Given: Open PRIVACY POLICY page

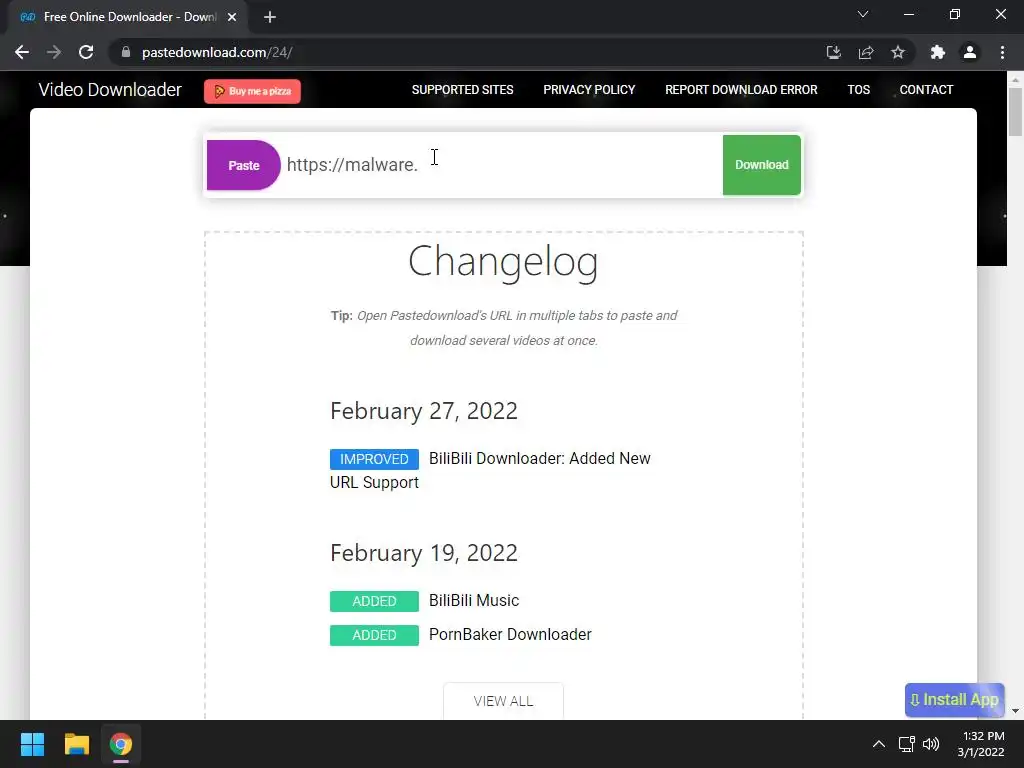Looking at the screenshot, I should coord(589,89).
